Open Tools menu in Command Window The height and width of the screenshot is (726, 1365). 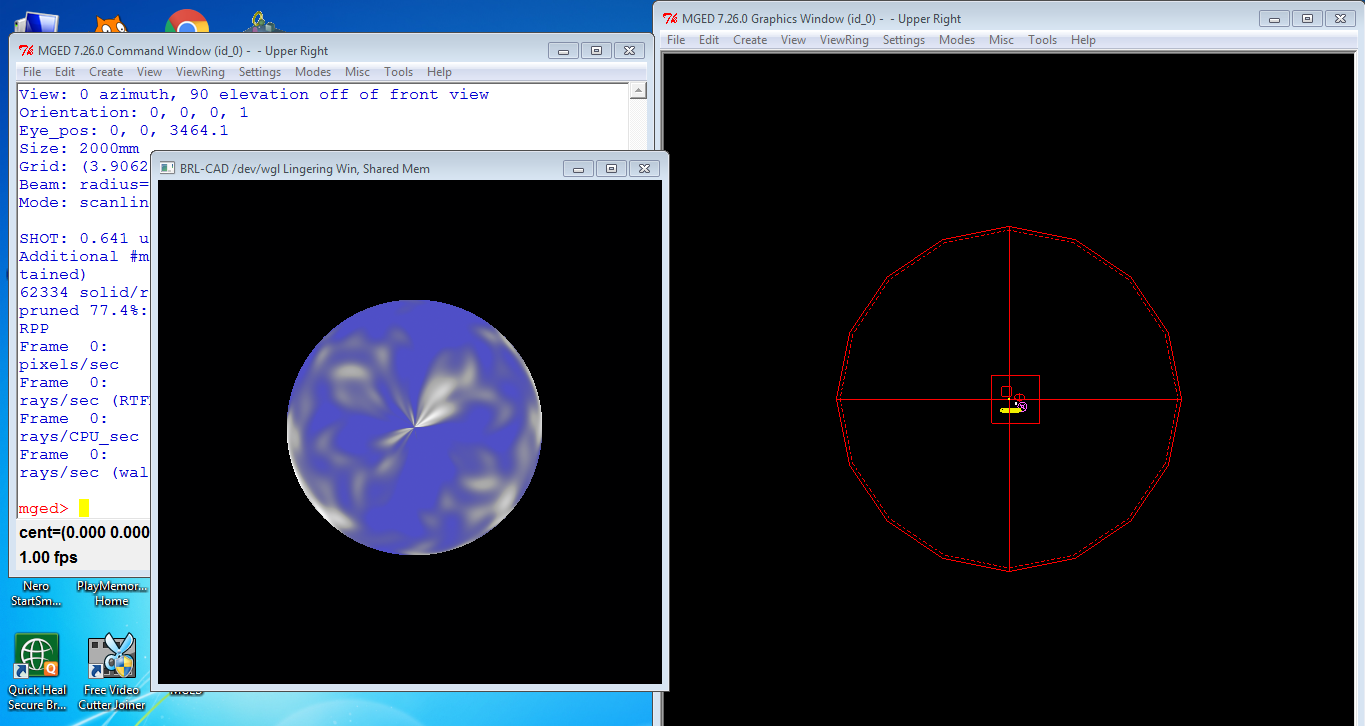[399, 72]
